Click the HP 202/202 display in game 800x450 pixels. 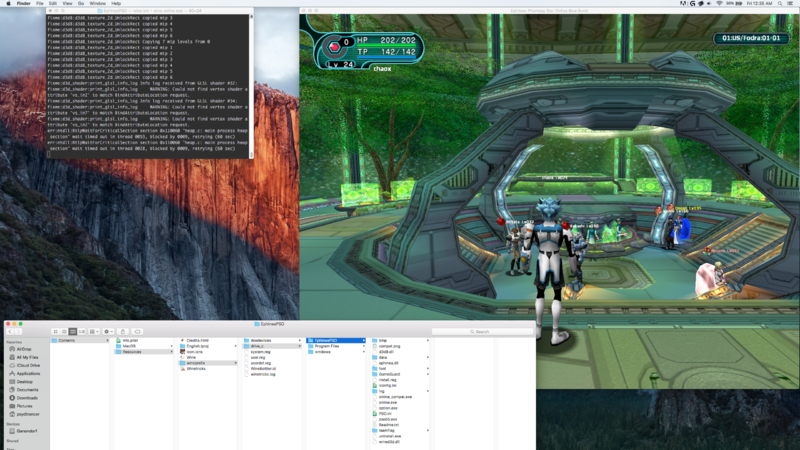[386, 40]
